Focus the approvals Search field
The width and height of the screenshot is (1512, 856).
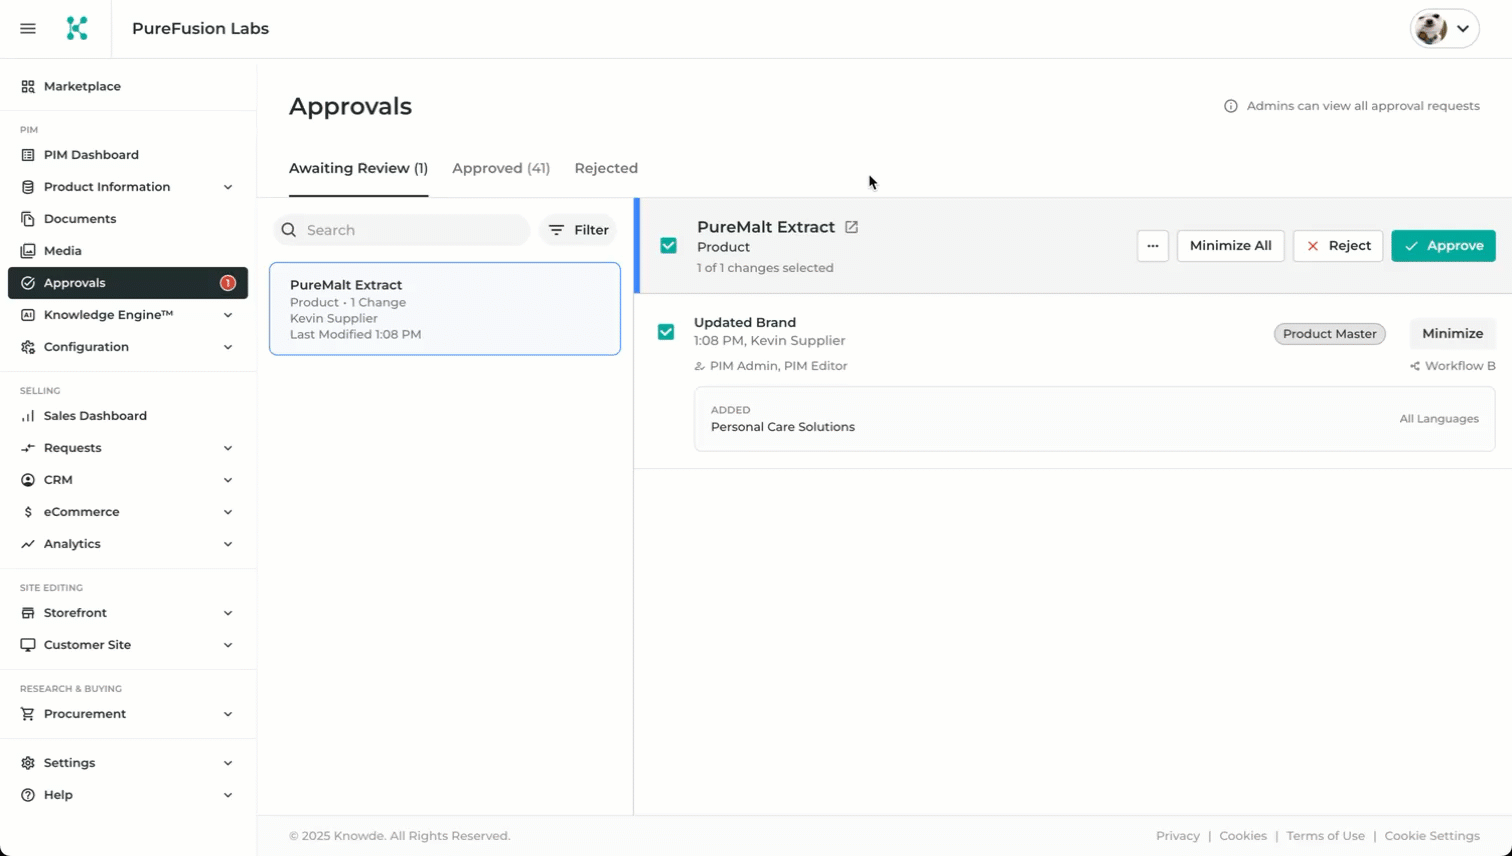click(x=402, y=230)
